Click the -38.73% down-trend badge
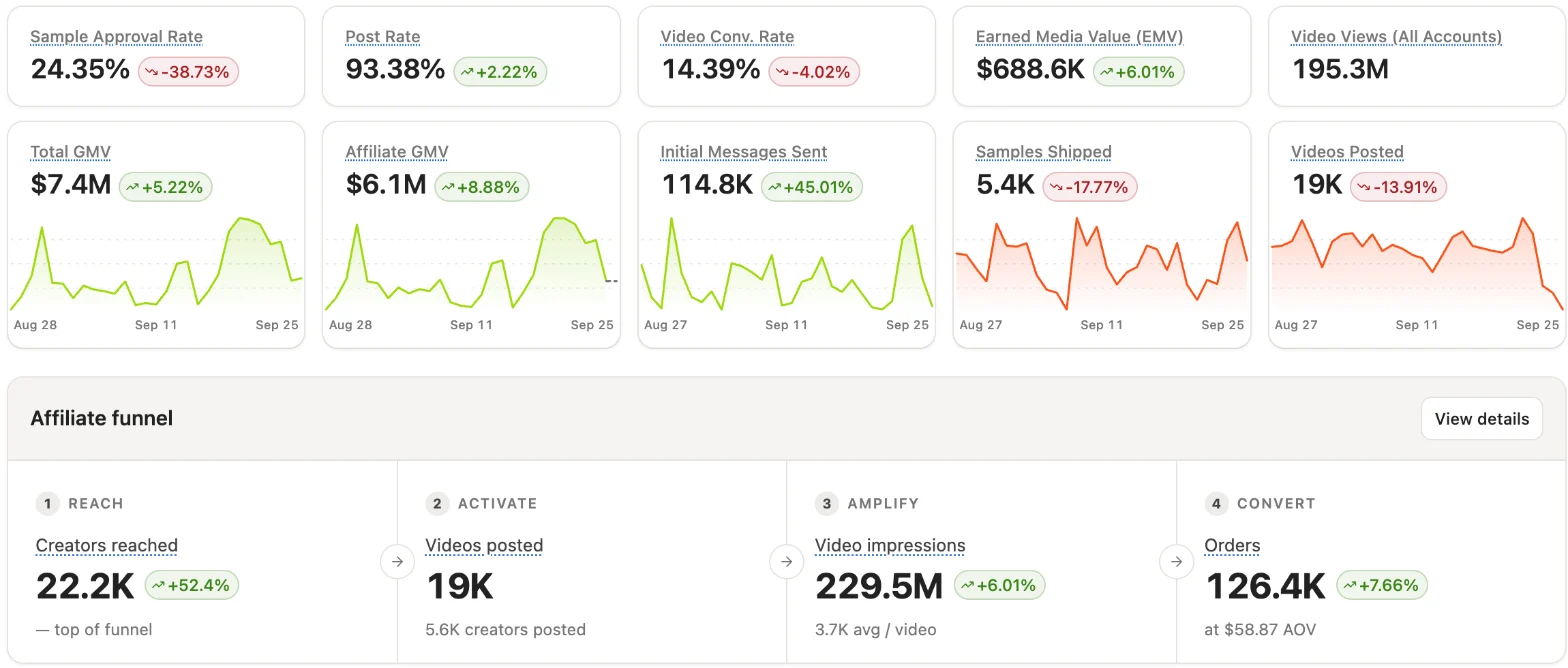 click(189, 72)
